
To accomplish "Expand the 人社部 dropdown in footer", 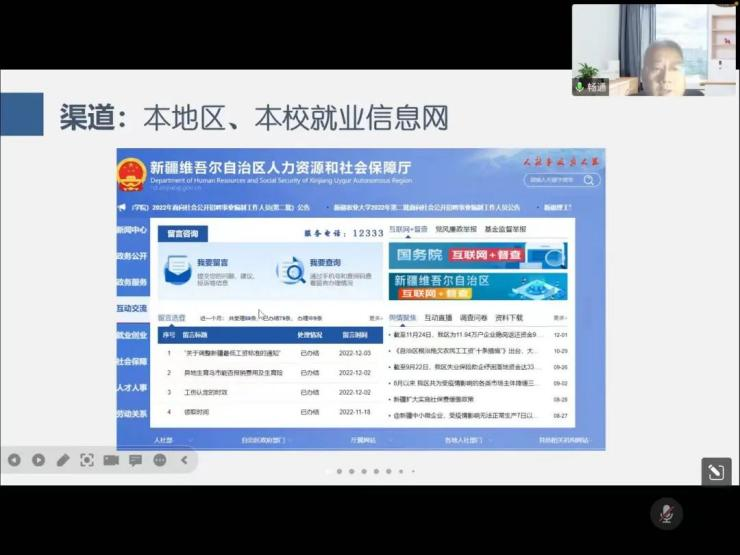I will coord(167,440).
